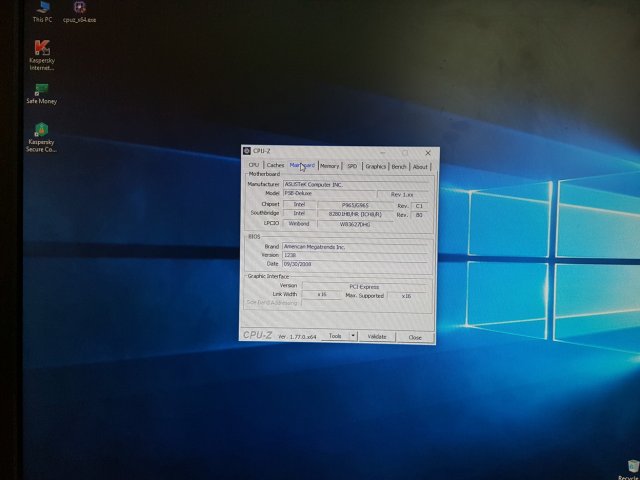The height and width of the screenshot is (480, 640).
Task: Switch to the CPU tab
Action: tap(254, 165)
